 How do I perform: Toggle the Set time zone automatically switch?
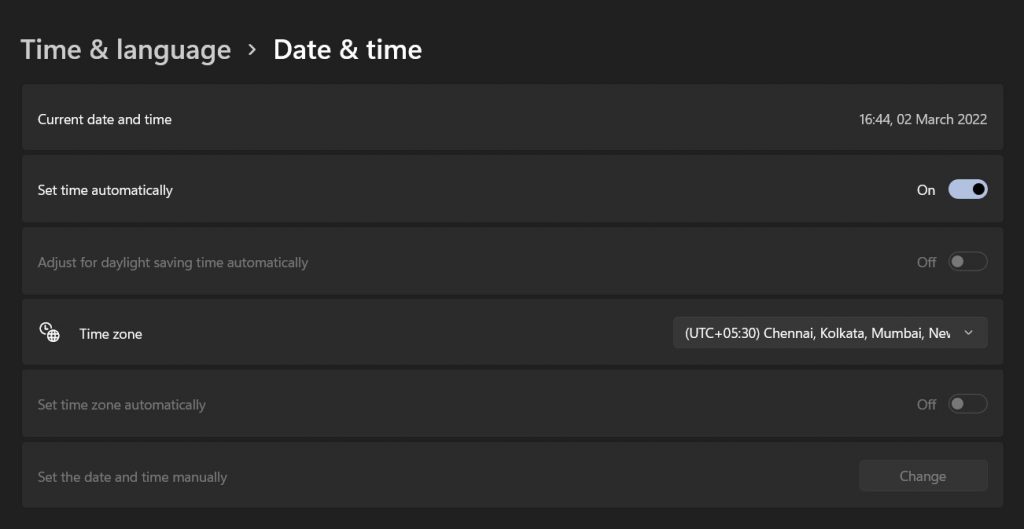coord(967,404)
